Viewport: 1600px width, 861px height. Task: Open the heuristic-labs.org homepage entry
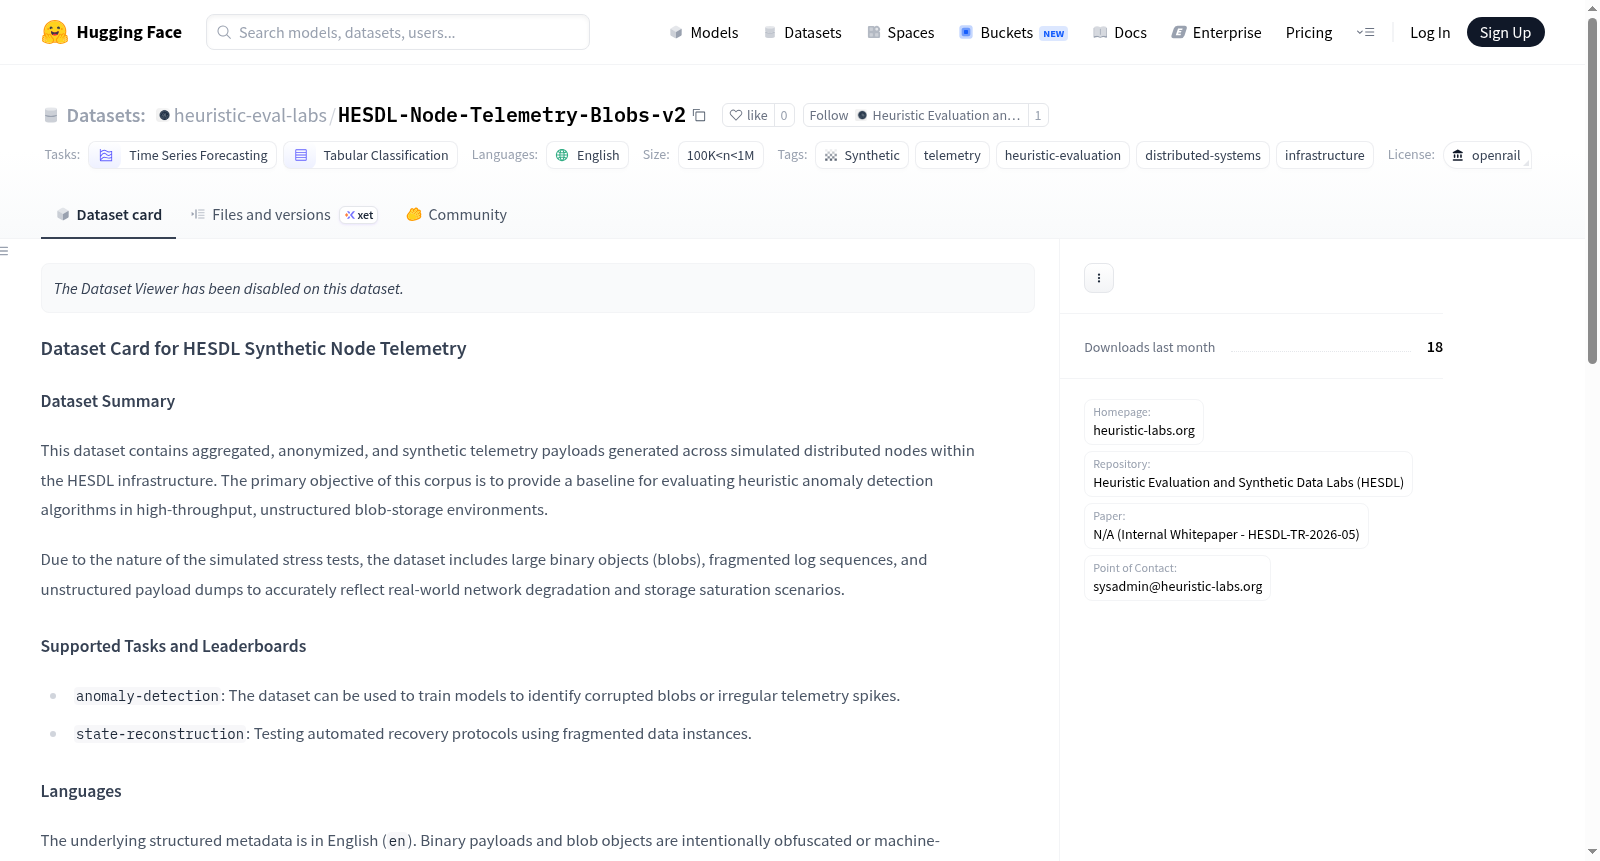1144,421
